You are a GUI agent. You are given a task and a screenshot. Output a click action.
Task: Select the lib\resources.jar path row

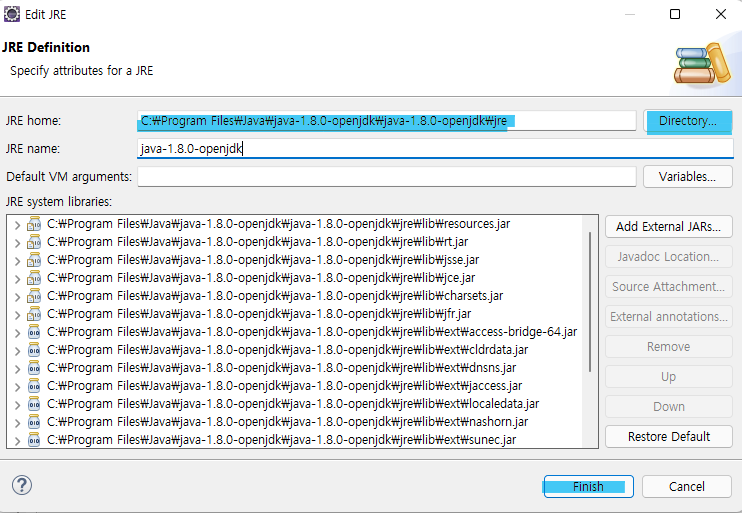coord(278,224)
